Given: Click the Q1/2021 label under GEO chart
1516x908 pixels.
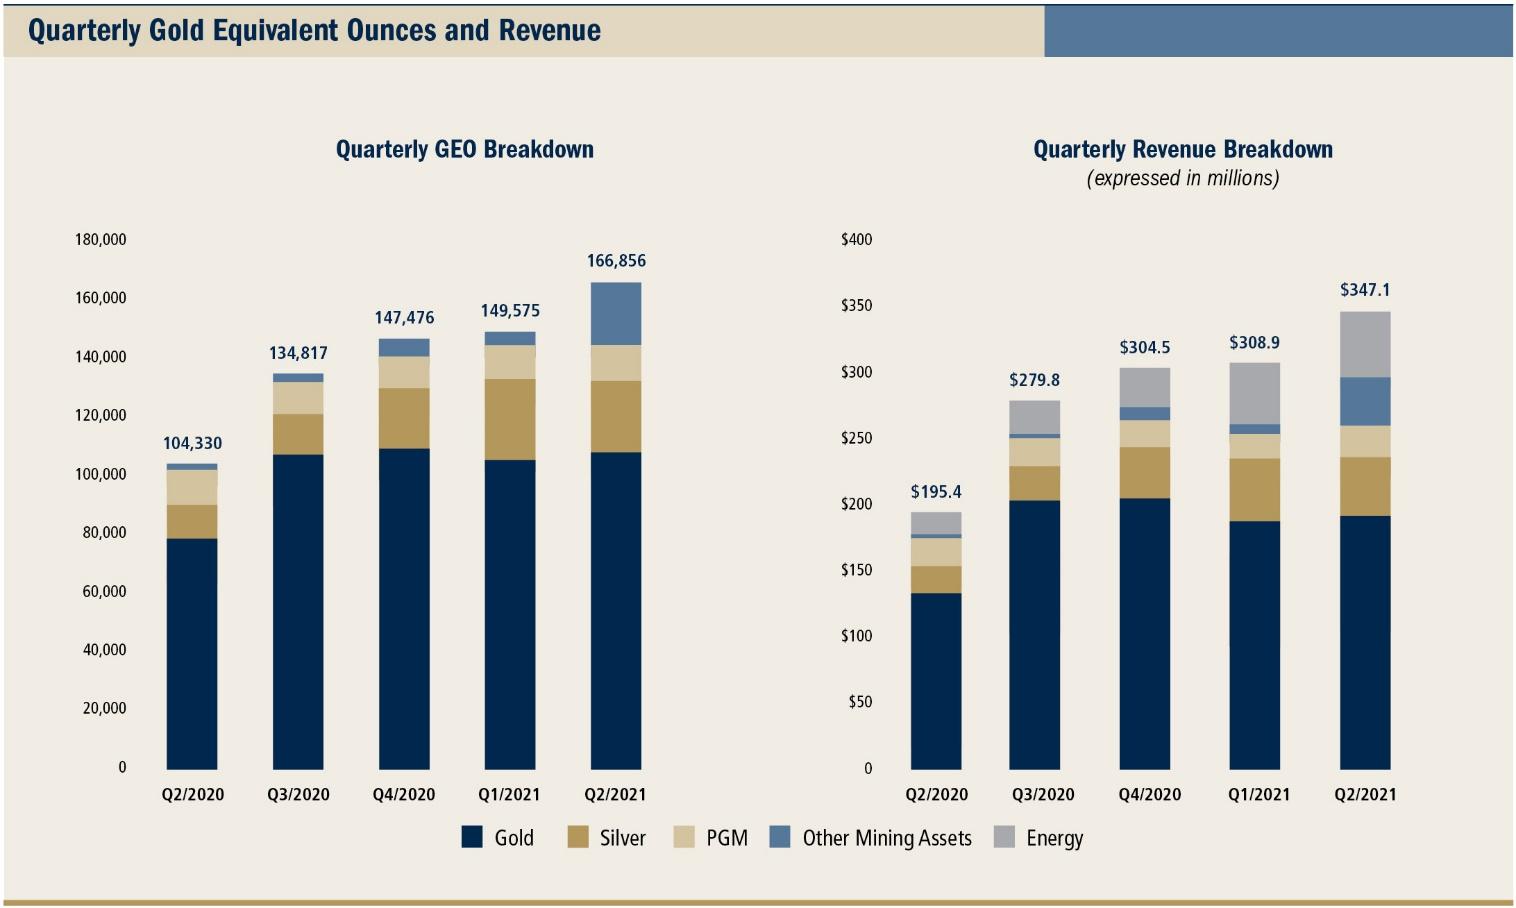Looking at the screenshot, I should pos(509,794).
